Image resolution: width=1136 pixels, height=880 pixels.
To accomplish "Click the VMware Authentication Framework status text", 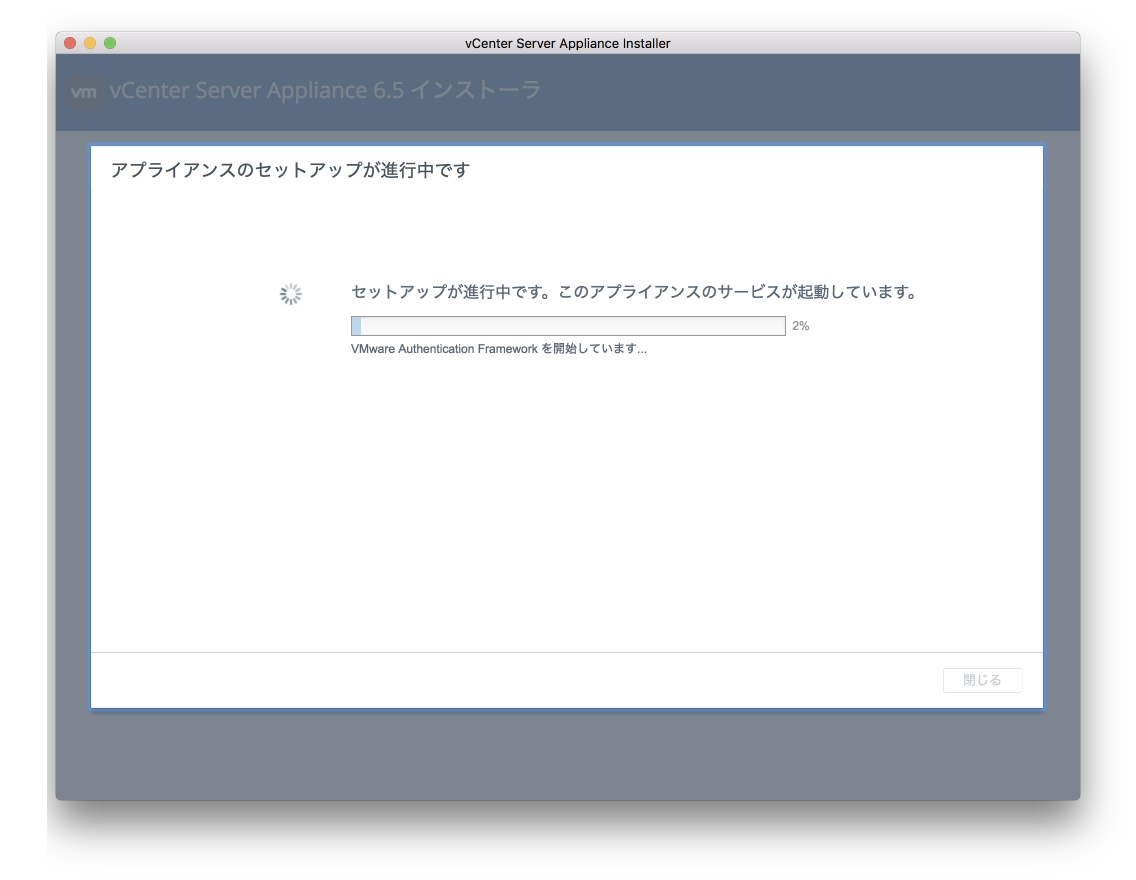I will pyautogui.click(x=498, y=349).
